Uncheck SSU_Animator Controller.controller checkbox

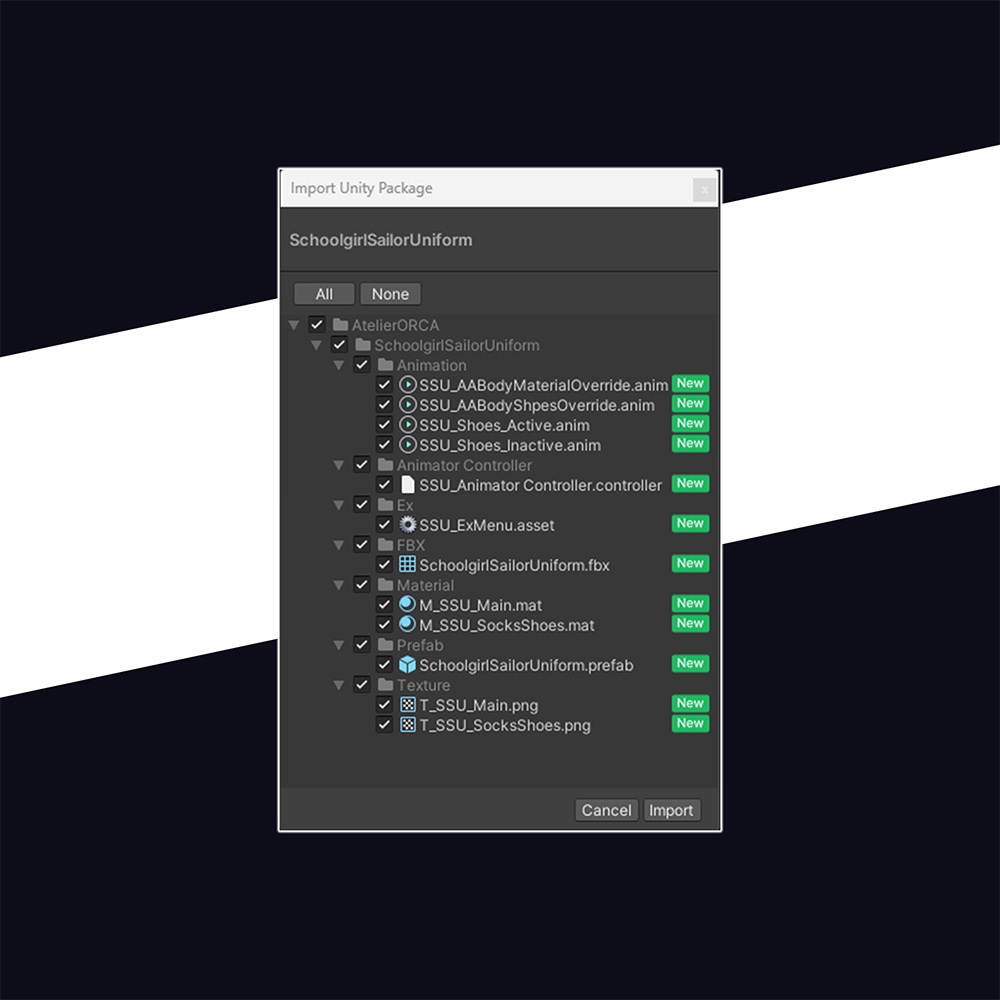(x=384, y=484)
